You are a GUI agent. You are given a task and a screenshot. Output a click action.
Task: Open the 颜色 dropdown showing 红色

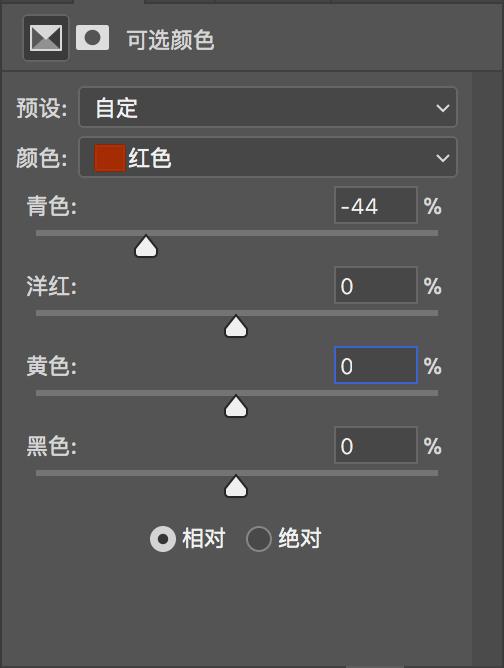point(268,157)
